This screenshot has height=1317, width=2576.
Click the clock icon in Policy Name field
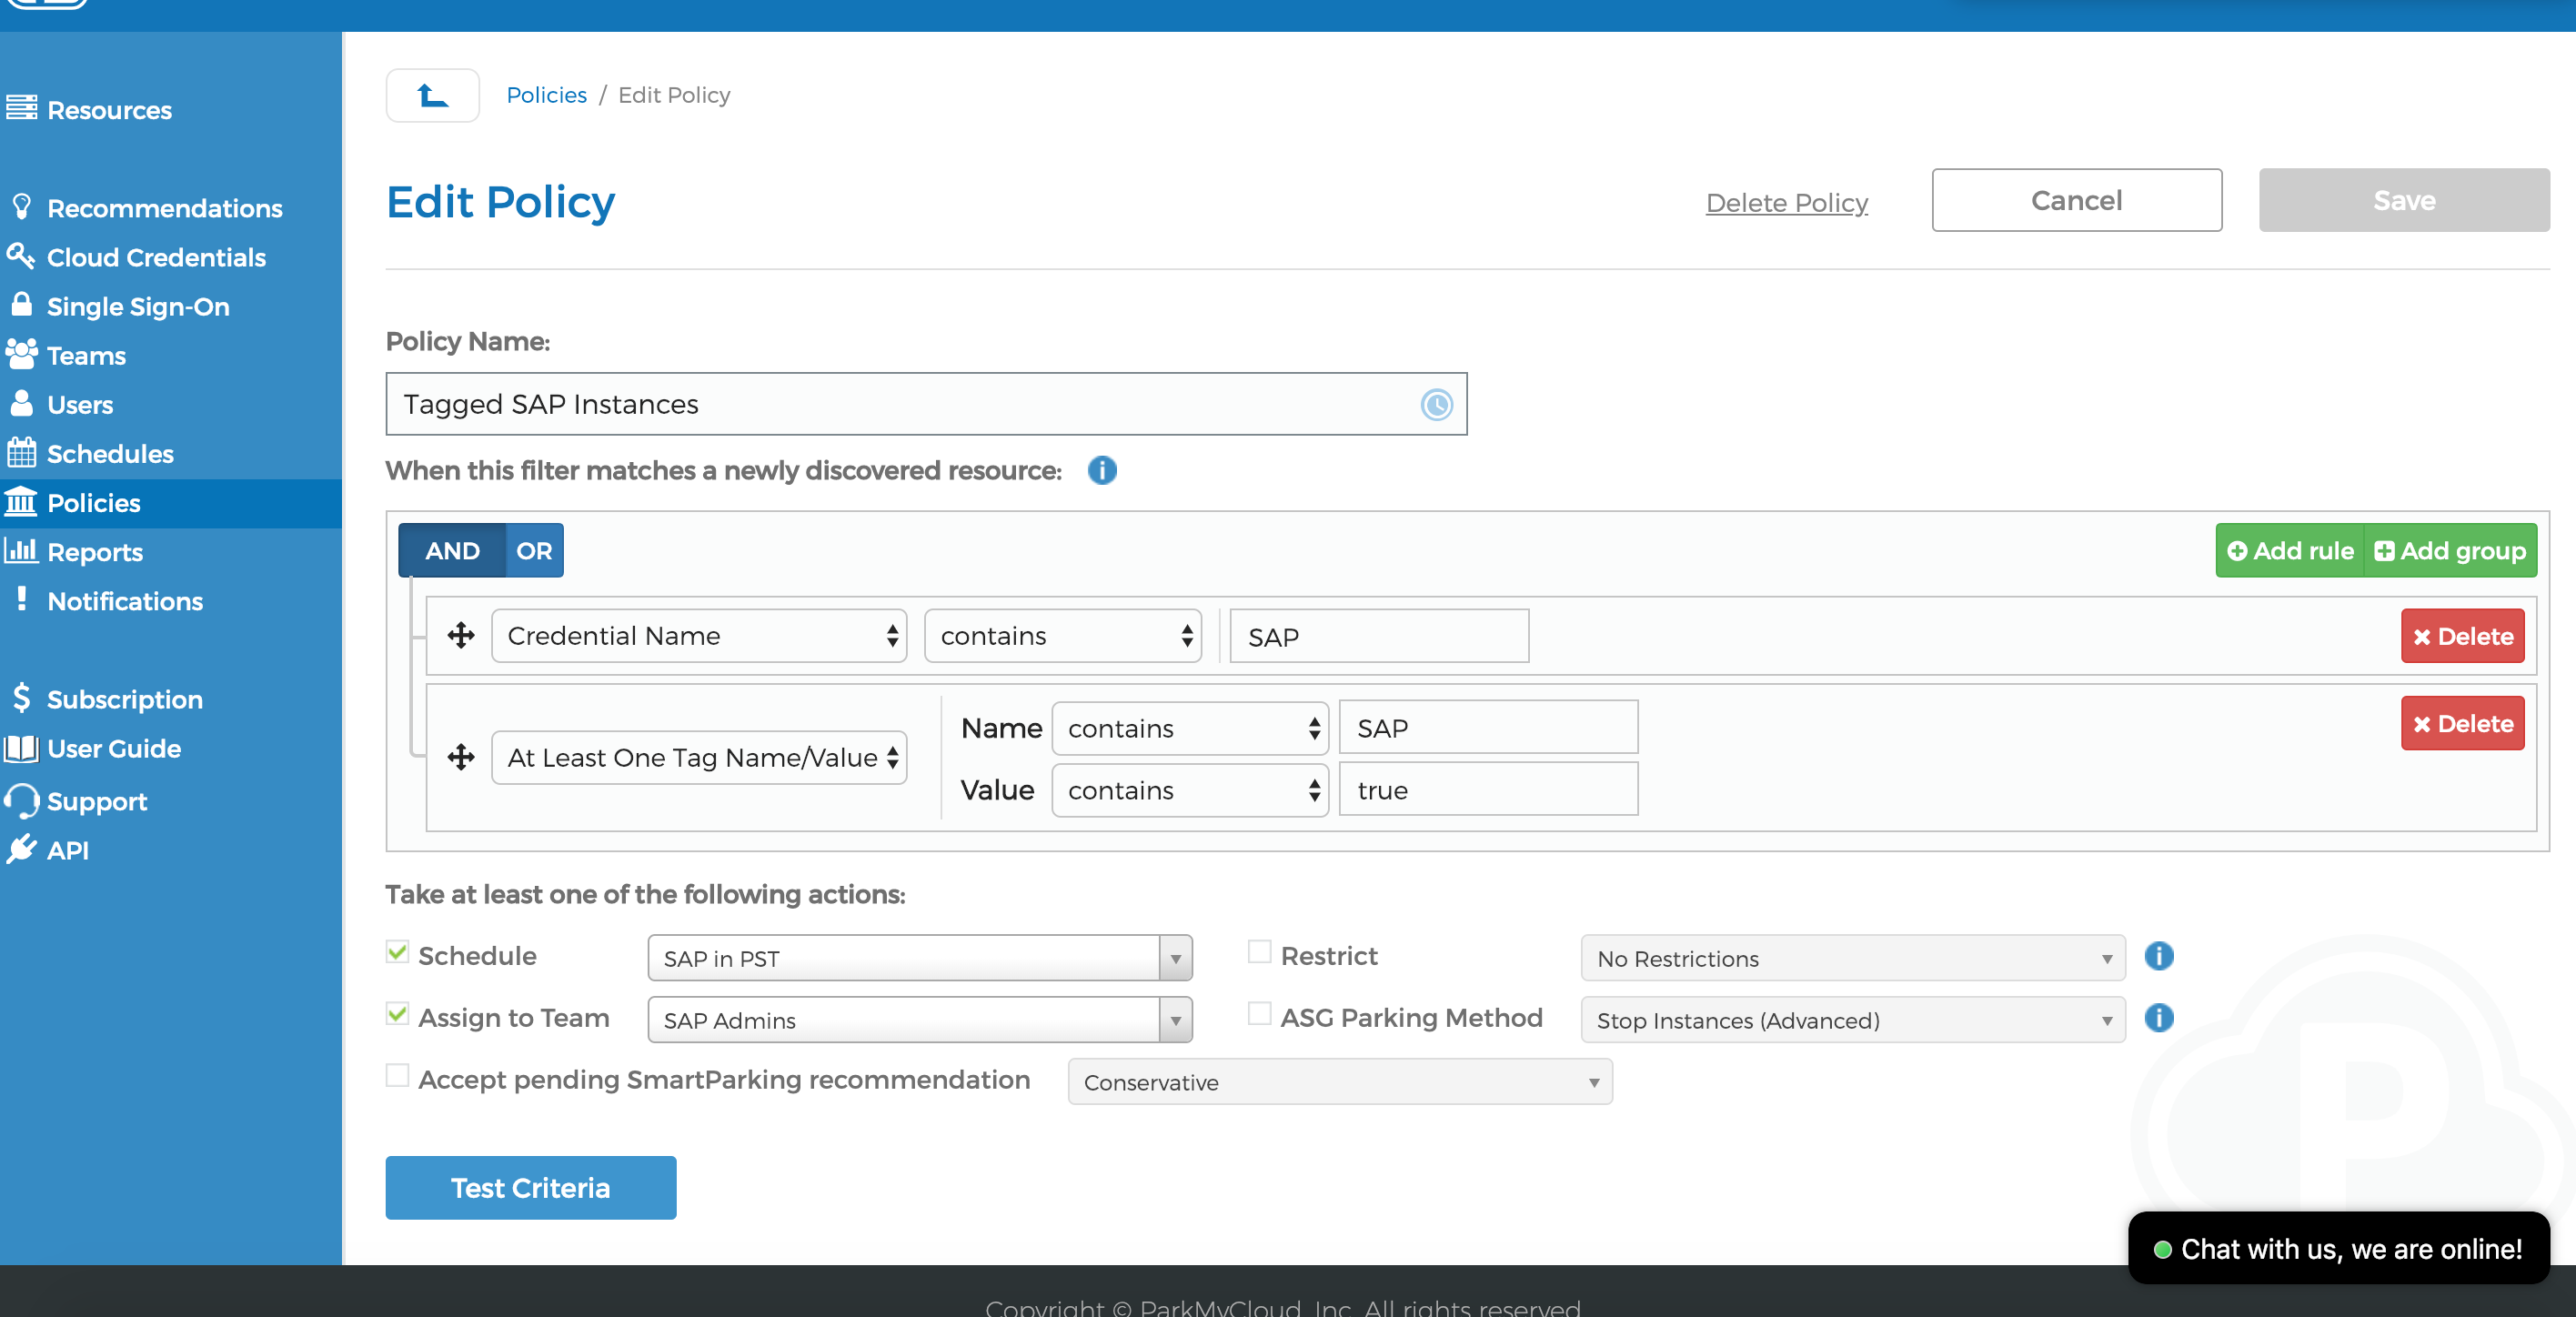1436,405
